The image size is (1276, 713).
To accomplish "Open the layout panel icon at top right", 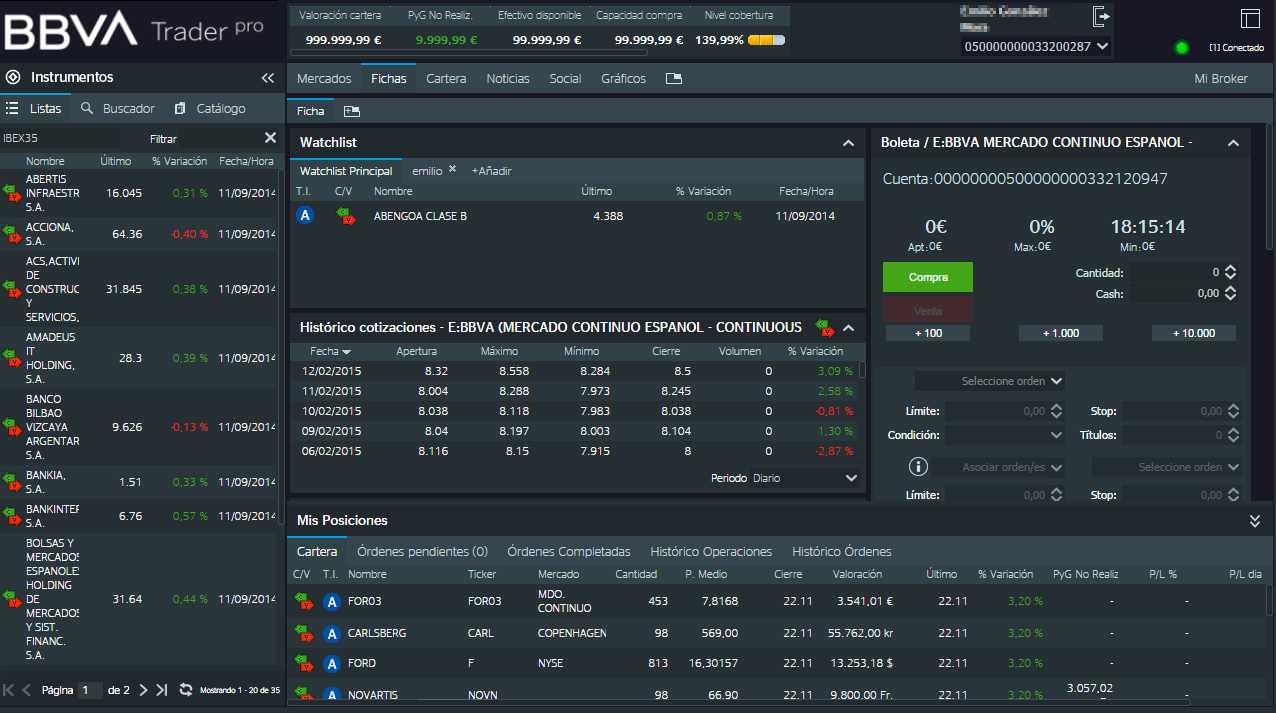I will (1250, 19).
